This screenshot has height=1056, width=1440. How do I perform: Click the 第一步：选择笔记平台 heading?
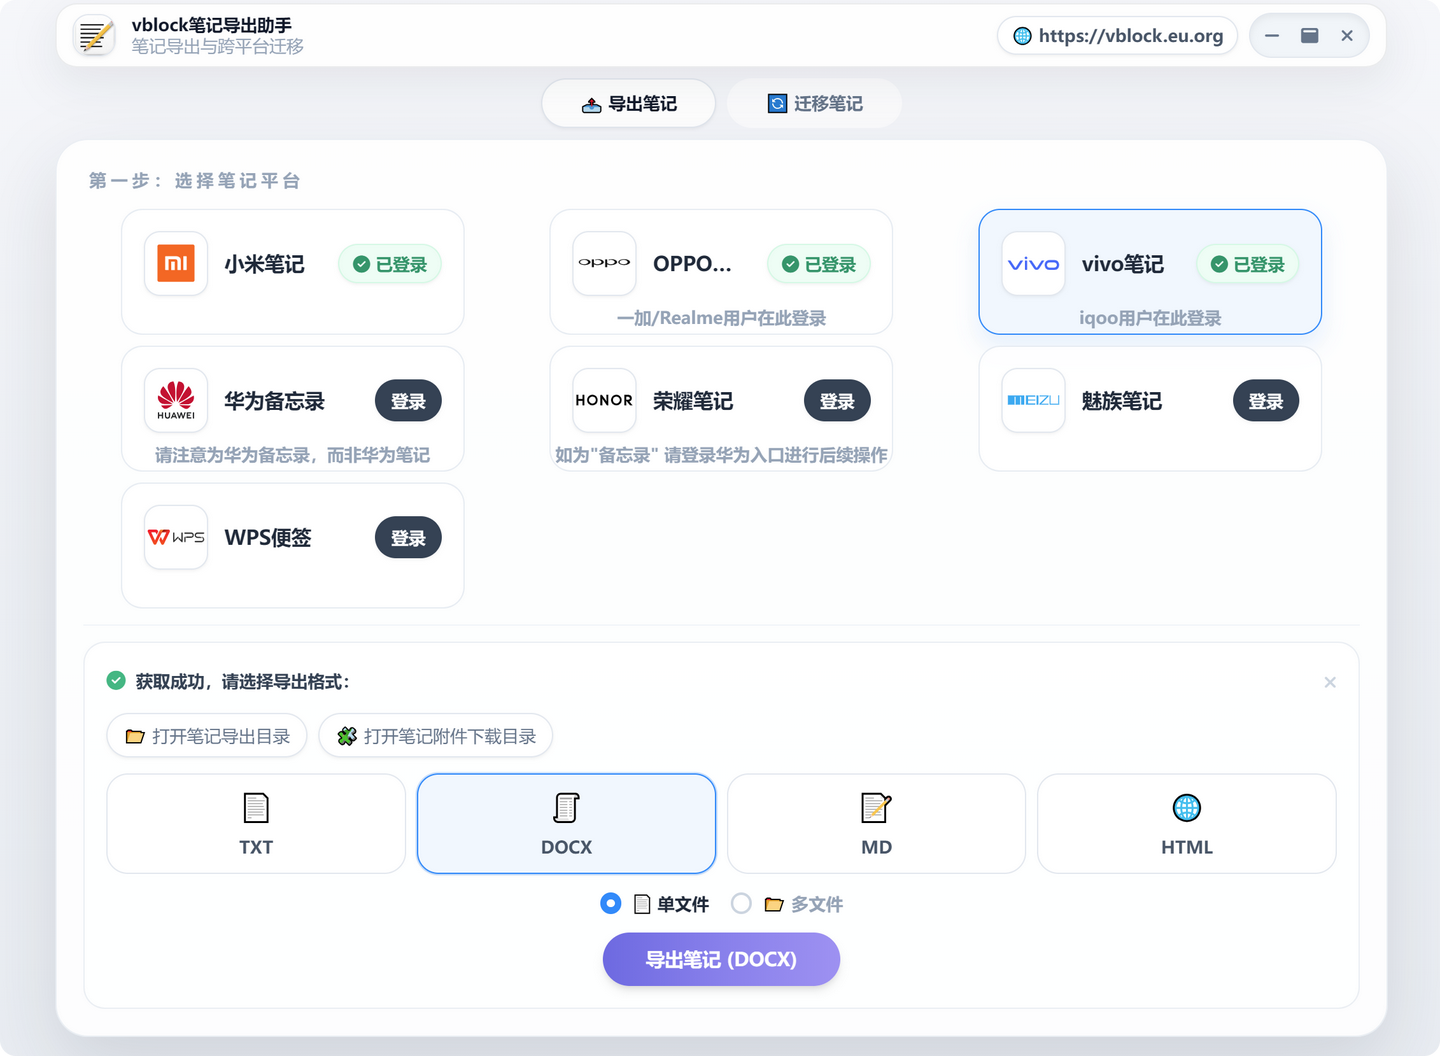(x=194, y=181)
